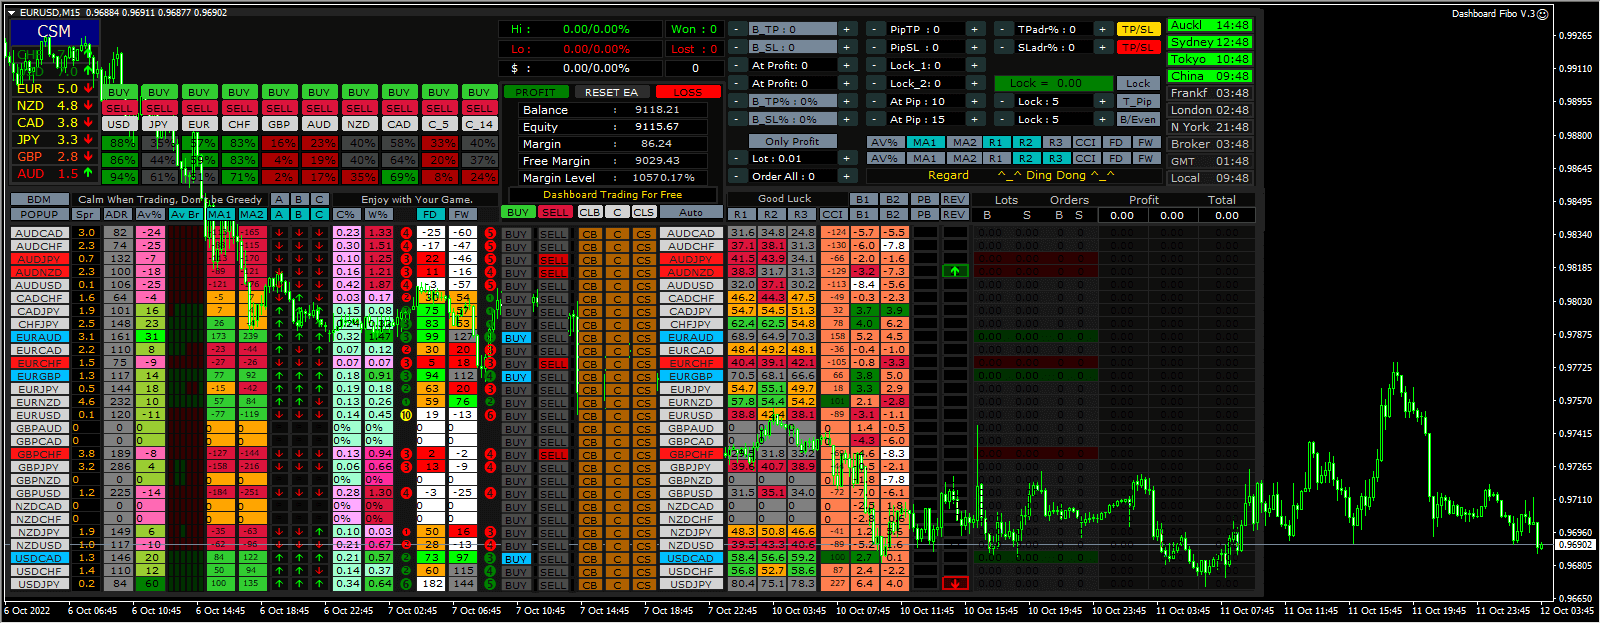
Task: Select the C% column header
Action: tap(346, 214)
